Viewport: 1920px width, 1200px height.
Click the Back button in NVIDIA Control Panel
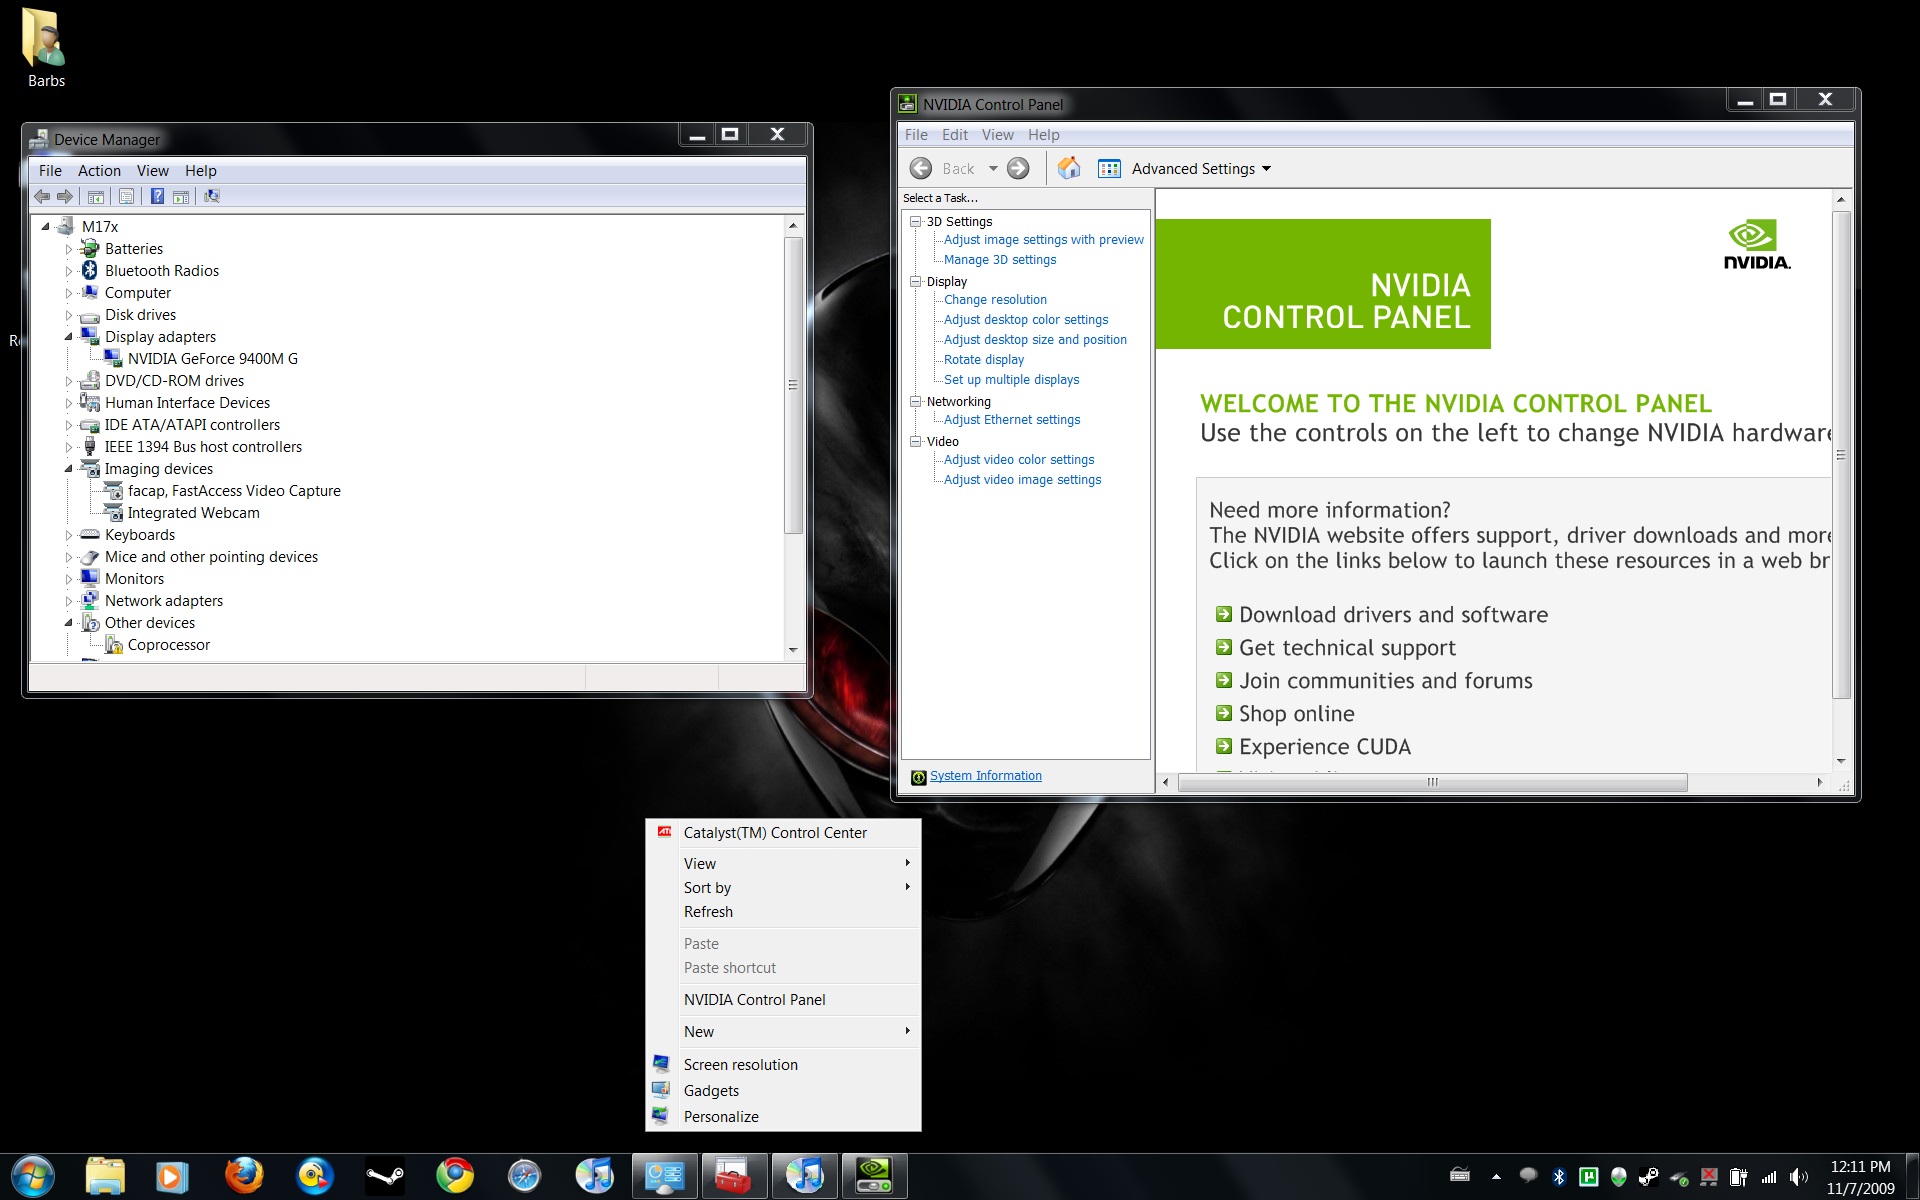(x=942, y=168)
